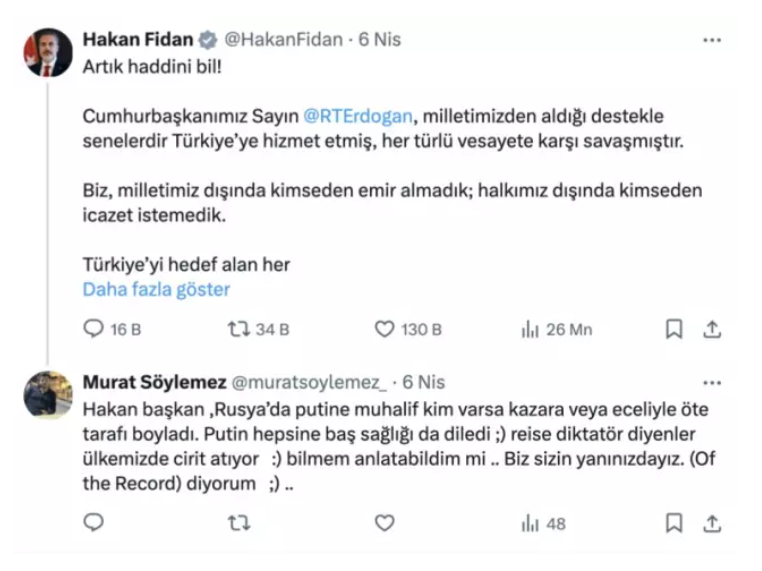Open more options on Murat Söylemez's reply
The height and width of the screenshot is (571, 762).
click(711, 383)
